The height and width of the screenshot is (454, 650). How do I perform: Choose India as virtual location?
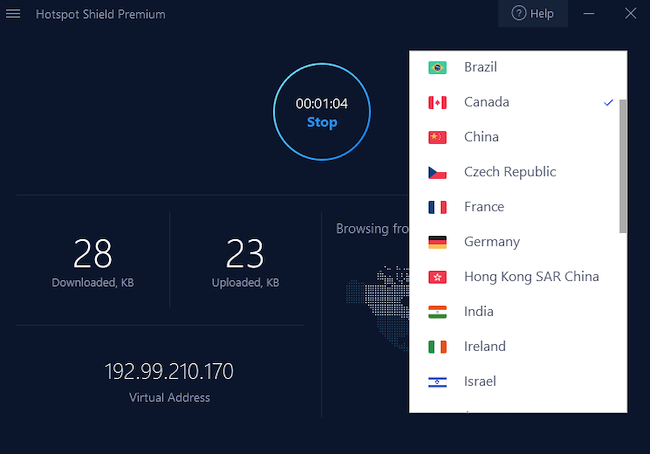tap(479, 312)
